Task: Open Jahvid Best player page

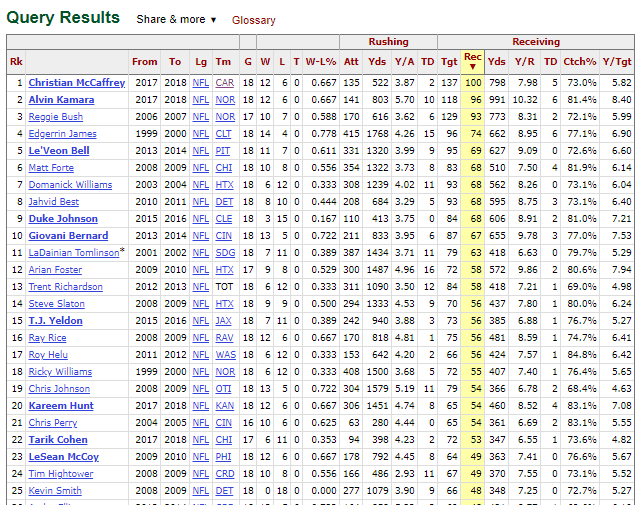Action: 54,202
